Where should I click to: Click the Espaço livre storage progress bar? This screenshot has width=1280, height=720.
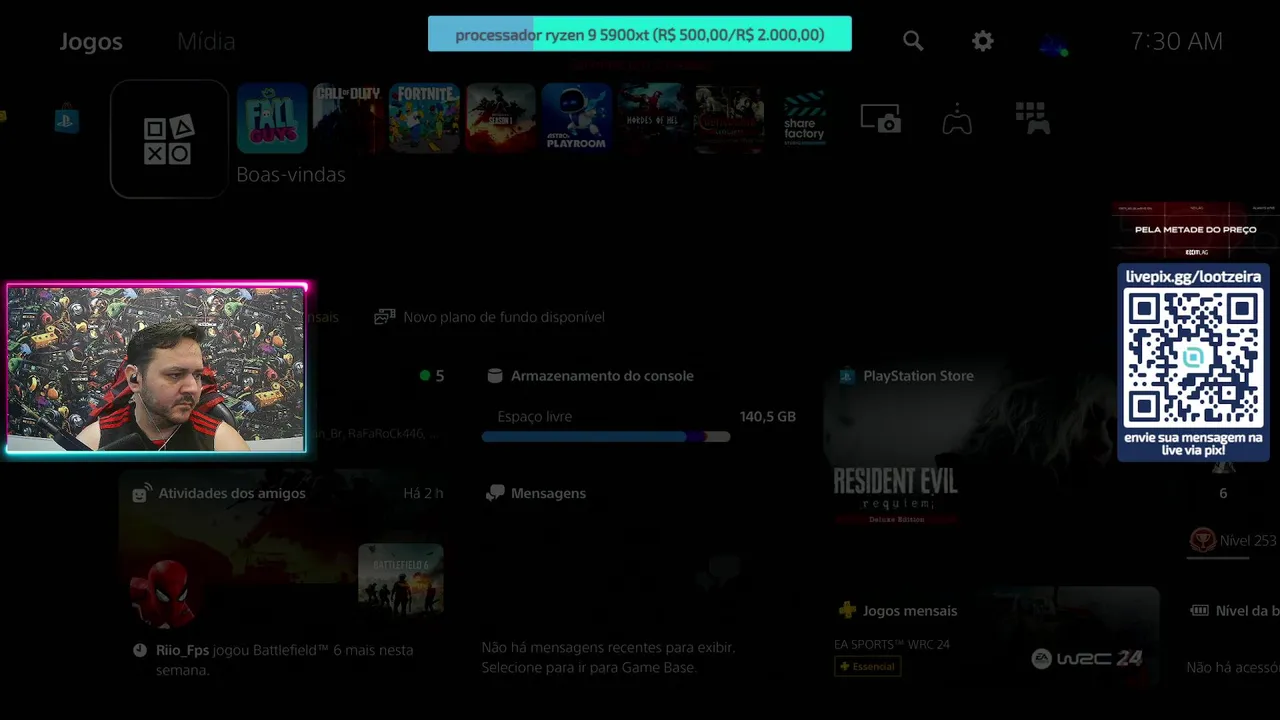[606, 437]
